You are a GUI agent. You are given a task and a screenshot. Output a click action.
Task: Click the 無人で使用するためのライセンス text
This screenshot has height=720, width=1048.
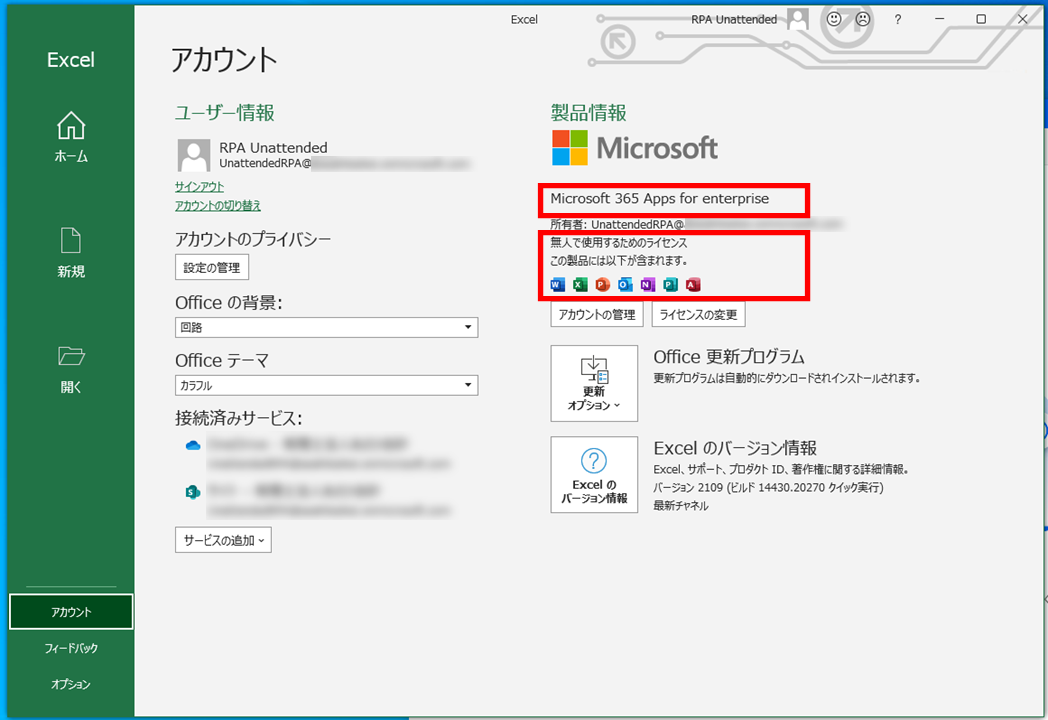(x=618, y=242)
